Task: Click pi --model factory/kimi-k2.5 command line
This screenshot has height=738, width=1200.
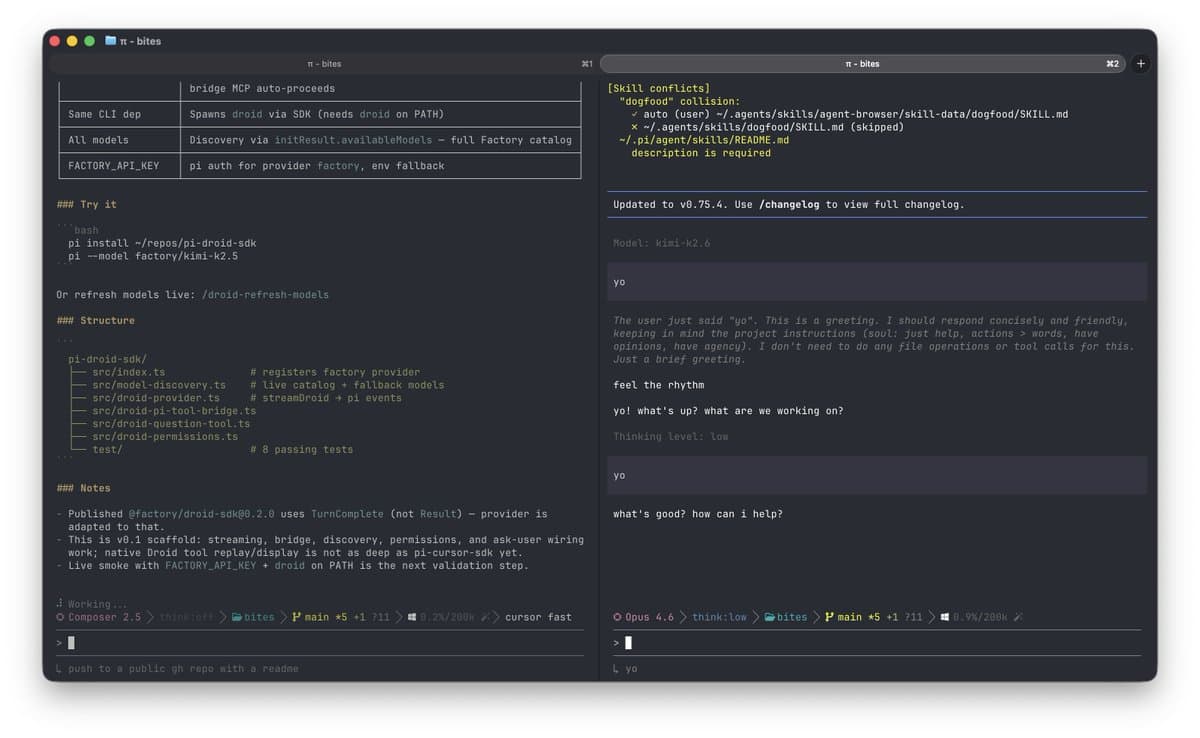Action: coord(153,256)
